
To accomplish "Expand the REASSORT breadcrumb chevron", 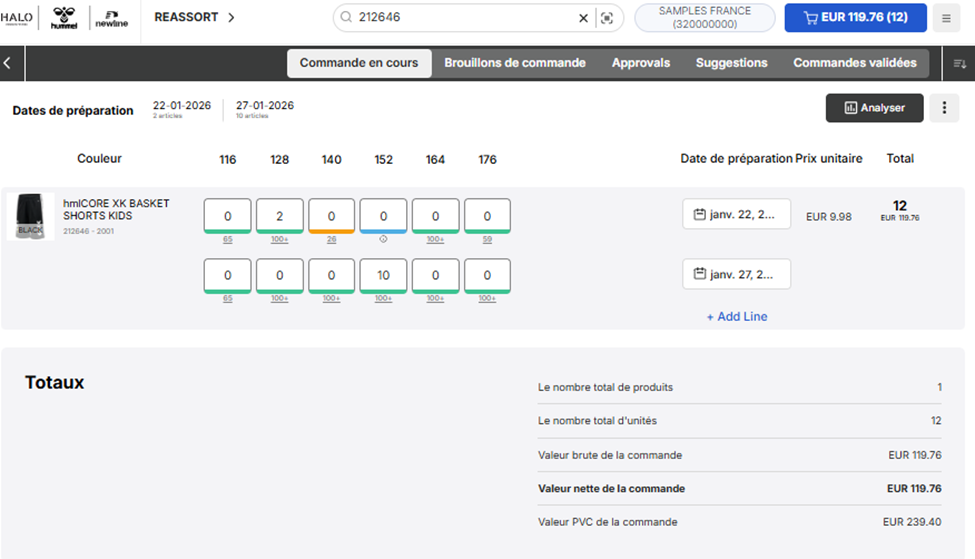I will [x=231, y=18].
